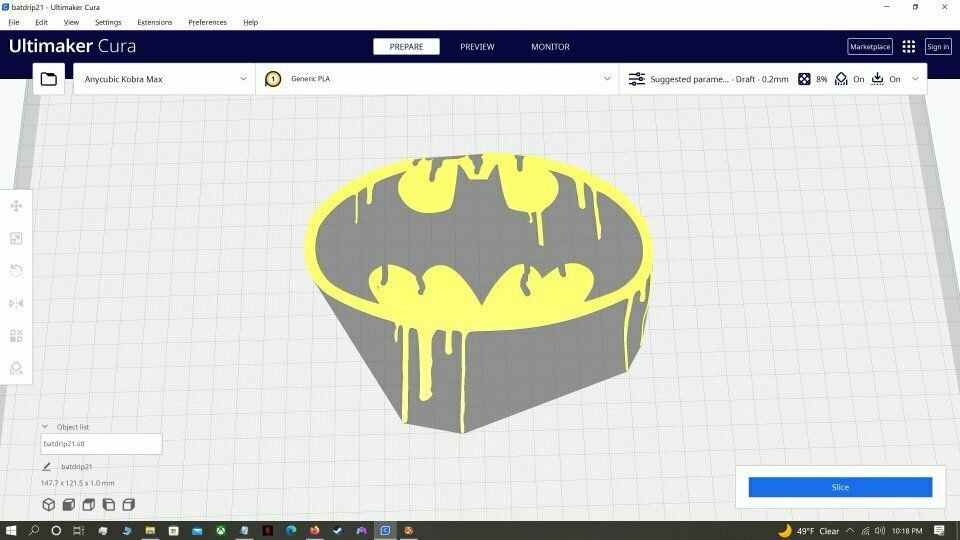
Task: Select batdrip21.stl in object list
Action: point(101,444)
